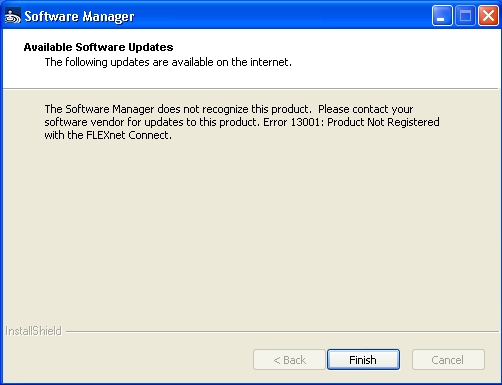Click the grayed-out maximize button
Viewport: 502px width, 385px height.
coord(465,16)
